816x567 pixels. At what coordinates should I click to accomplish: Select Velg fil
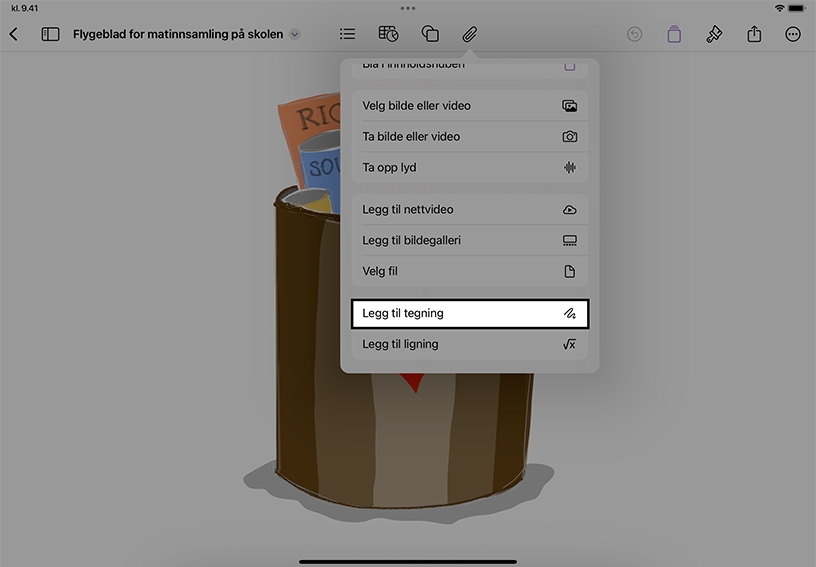(470, 271)
